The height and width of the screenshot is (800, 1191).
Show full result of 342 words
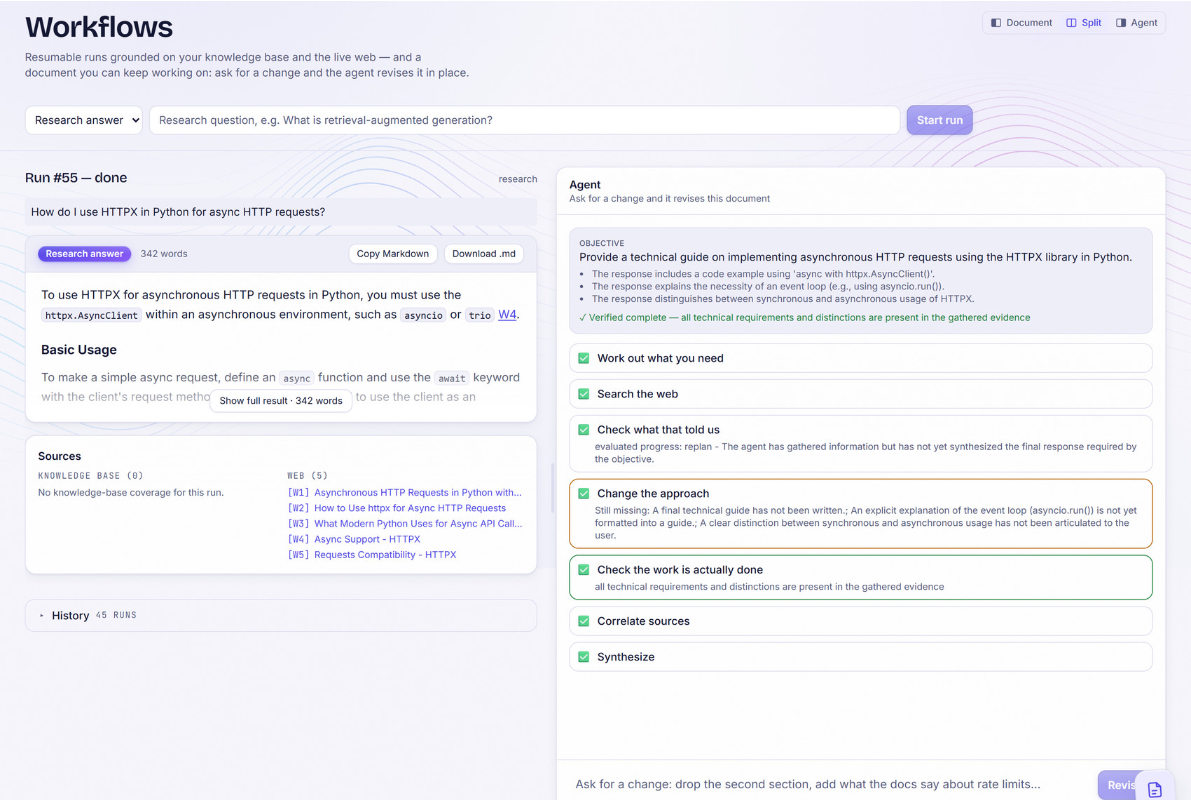pos(281,400)
